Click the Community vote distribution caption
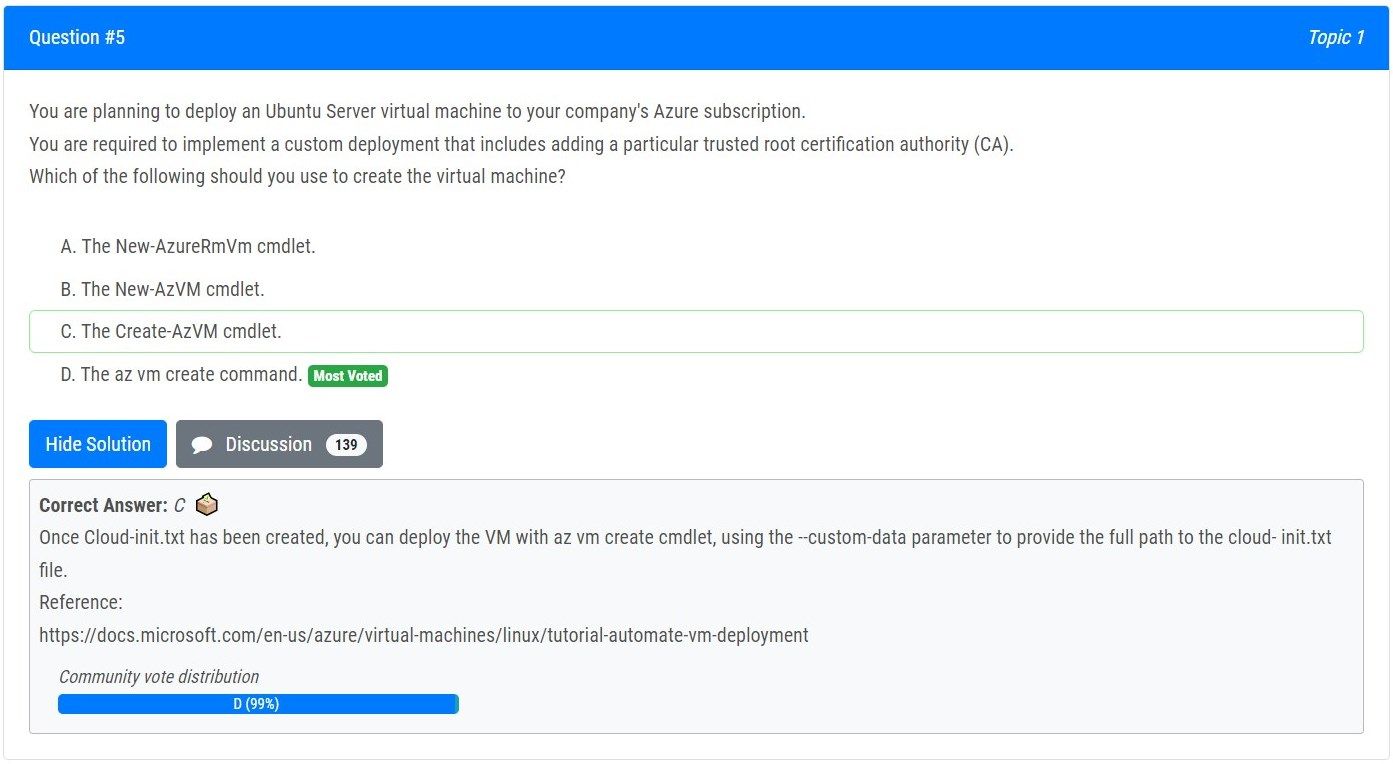The image size is (1393, 764). [159, 677]
